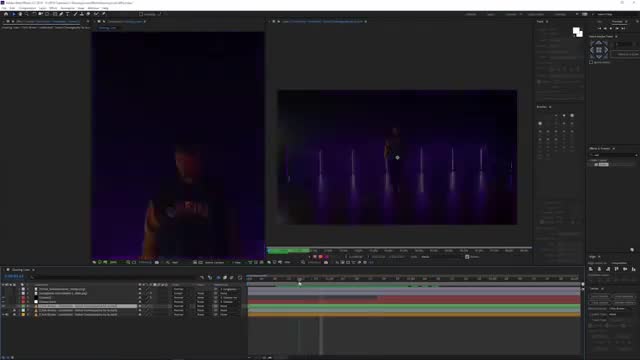Viewport: 640px width, 360px height.
Task: Select the Puppet Pin tool
Action: click(x=104, y=14)
